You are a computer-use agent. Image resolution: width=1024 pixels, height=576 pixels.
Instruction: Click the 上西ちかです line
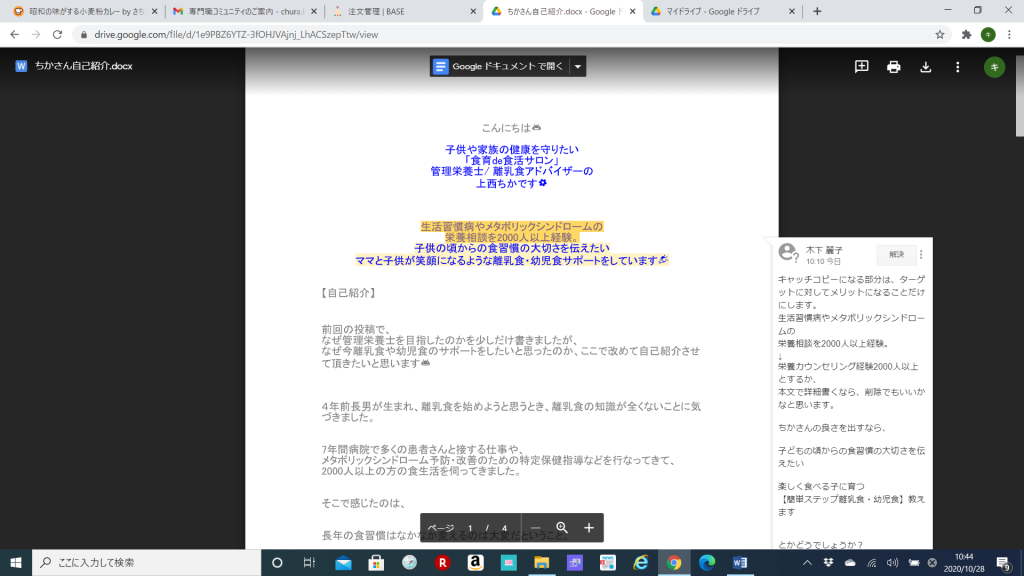(x=511, y=184)
